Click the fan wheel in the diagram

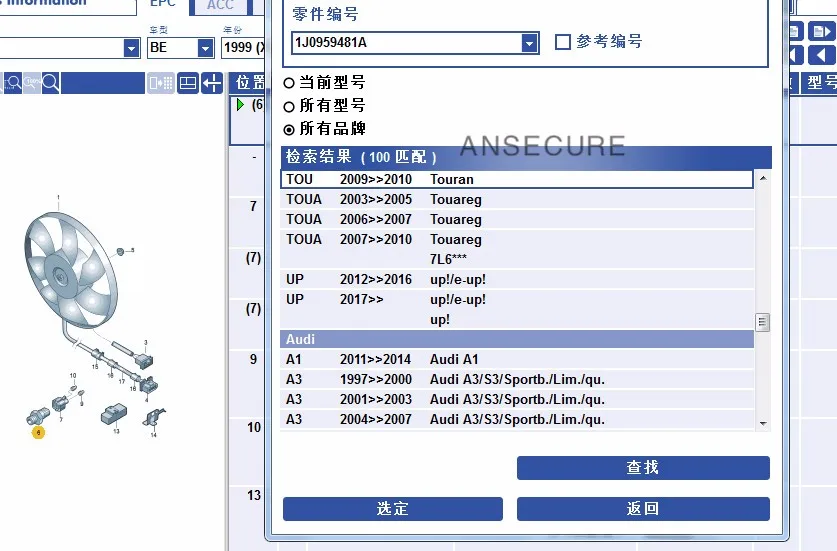(x=69, y=270)
